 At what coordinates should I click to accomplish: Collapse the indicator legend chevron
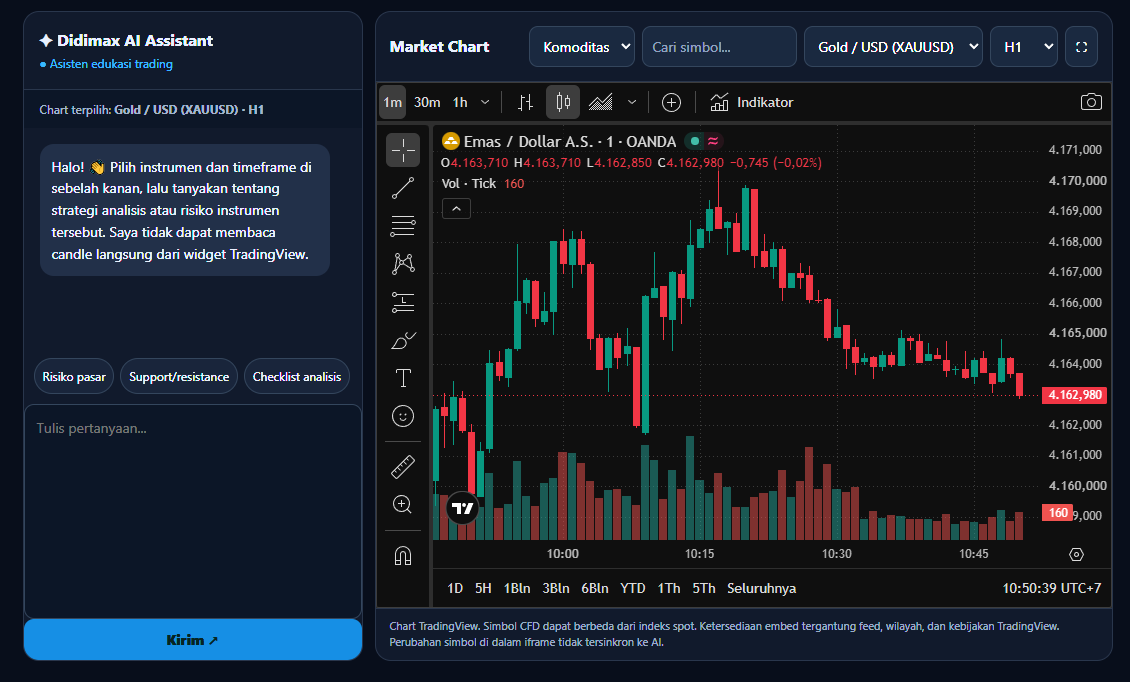point(456,209)
